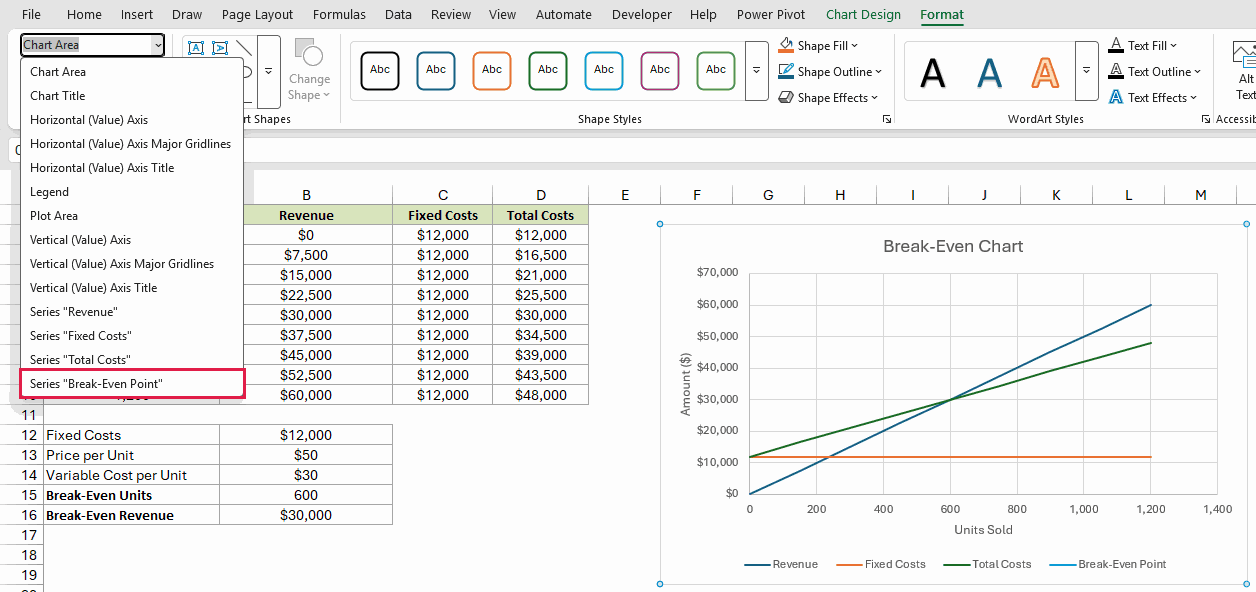Choose the green outlined Abc shape style

(x=548, y=70)
